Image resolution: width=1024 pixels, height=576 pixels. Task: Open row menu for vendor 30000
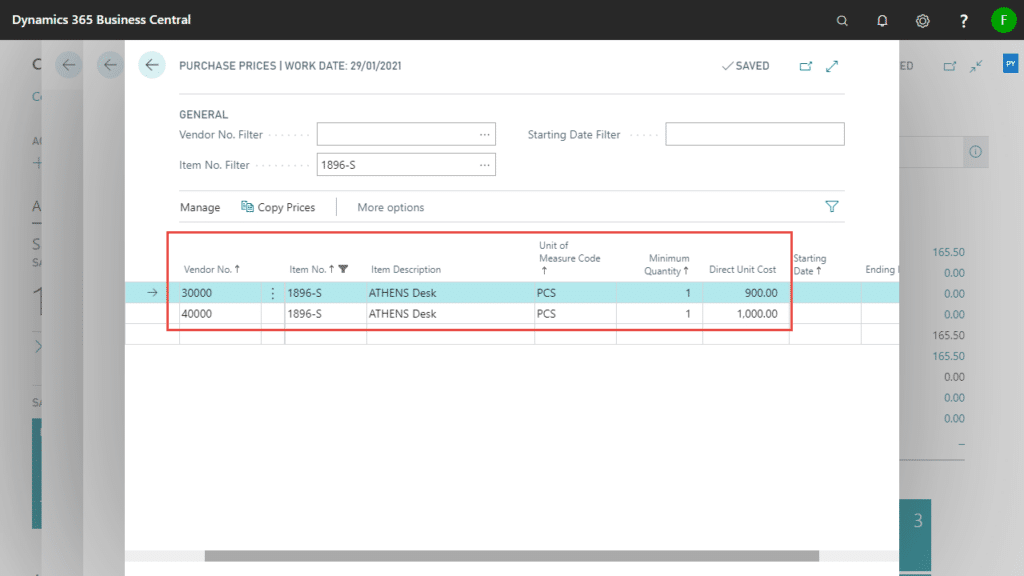[x=272, y=293]
